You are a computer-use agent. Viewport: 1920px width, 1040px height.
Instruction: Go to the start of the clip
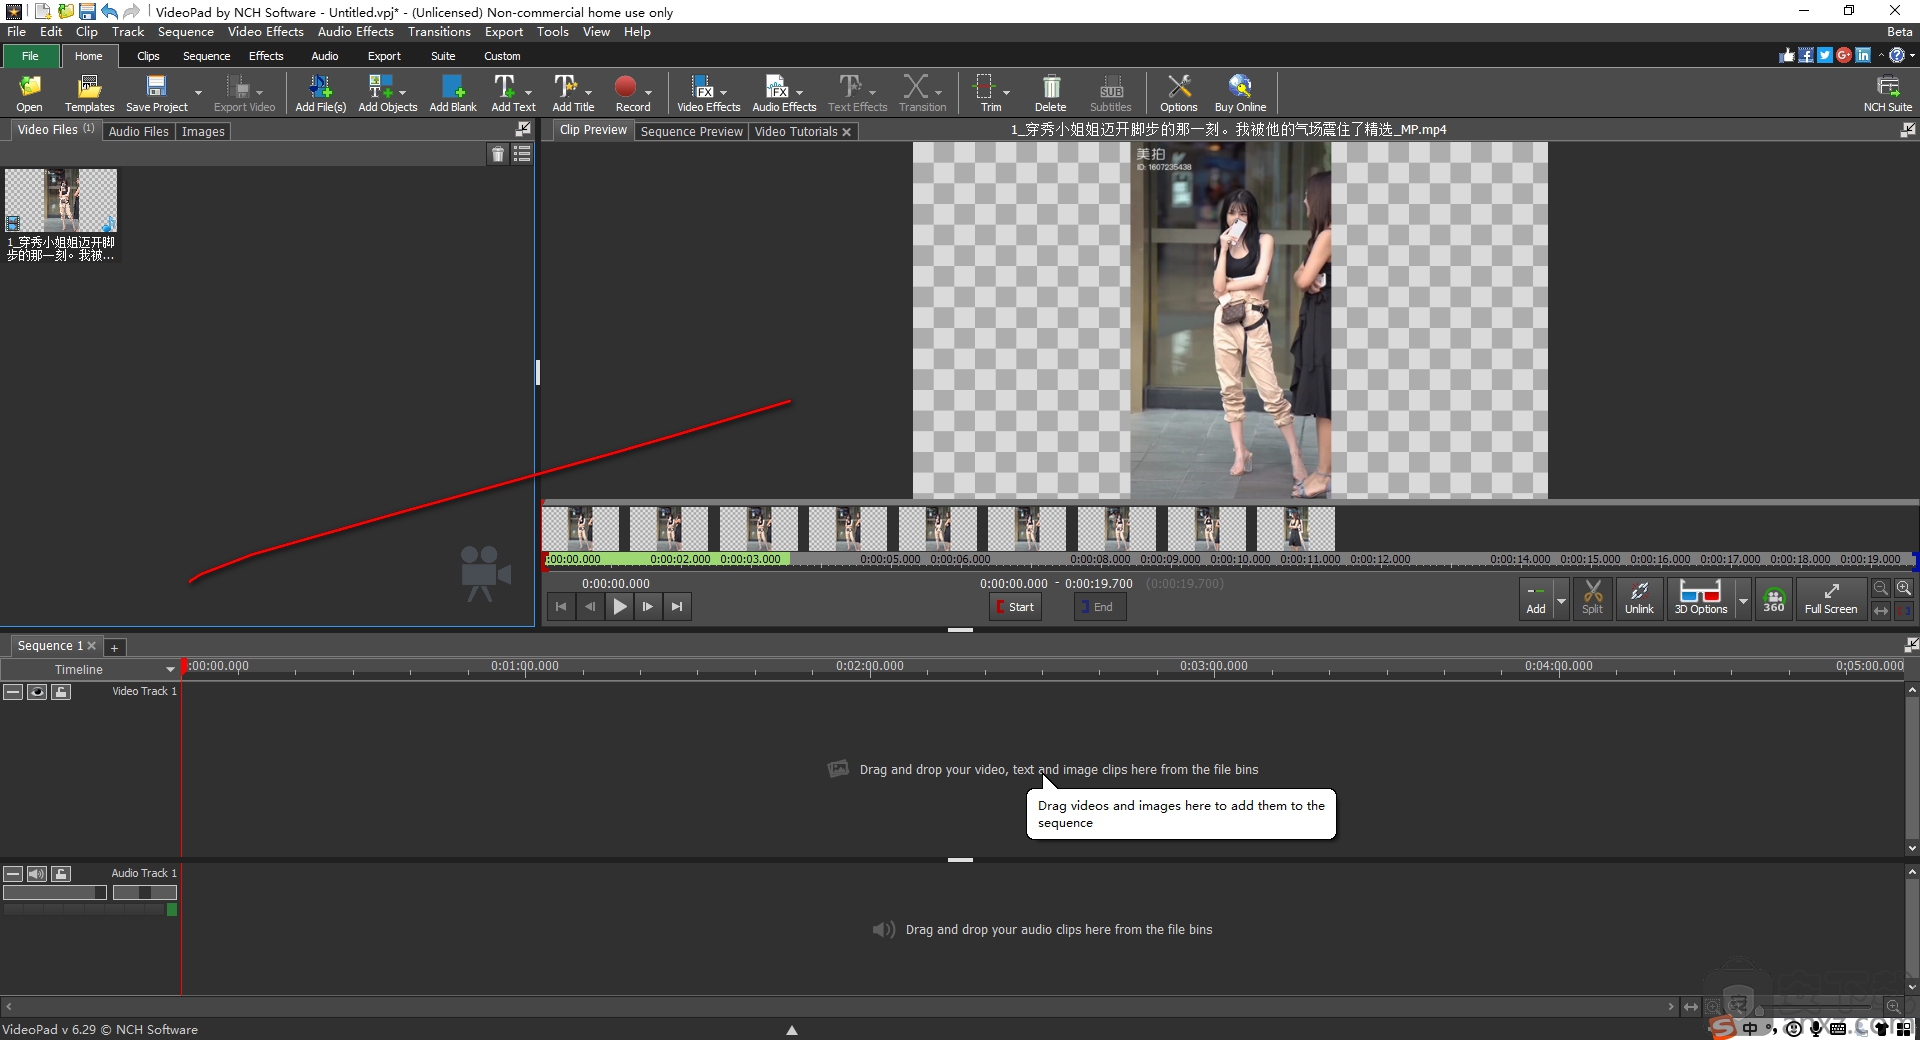(x=561, y=606)
